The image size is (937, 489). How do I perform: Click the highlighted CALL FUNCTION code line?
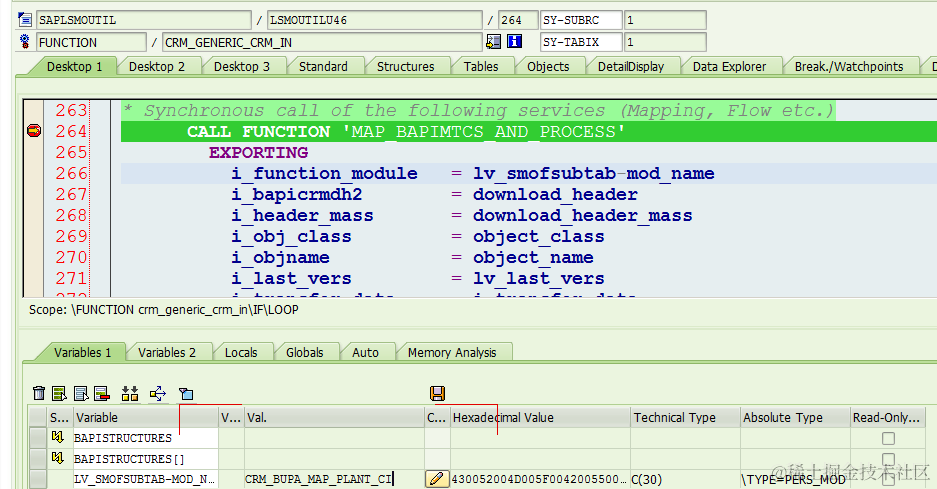point(529,132)
